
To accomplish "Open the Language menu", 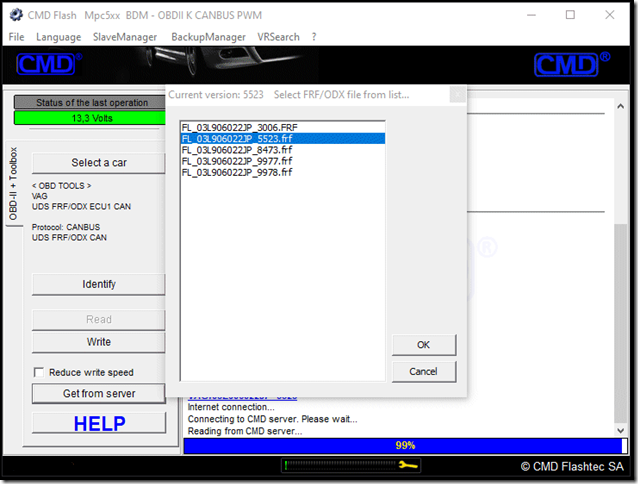I will tap(59, 37).
